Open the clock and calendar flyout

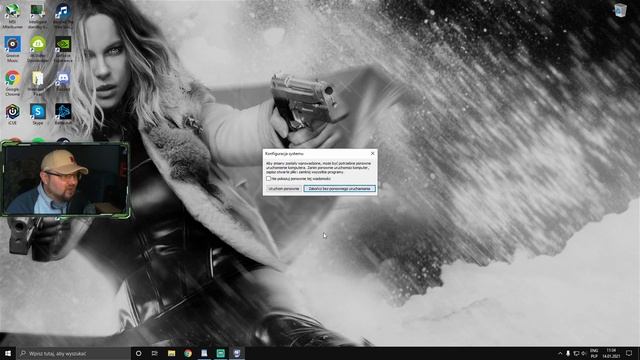click(611, 353)
